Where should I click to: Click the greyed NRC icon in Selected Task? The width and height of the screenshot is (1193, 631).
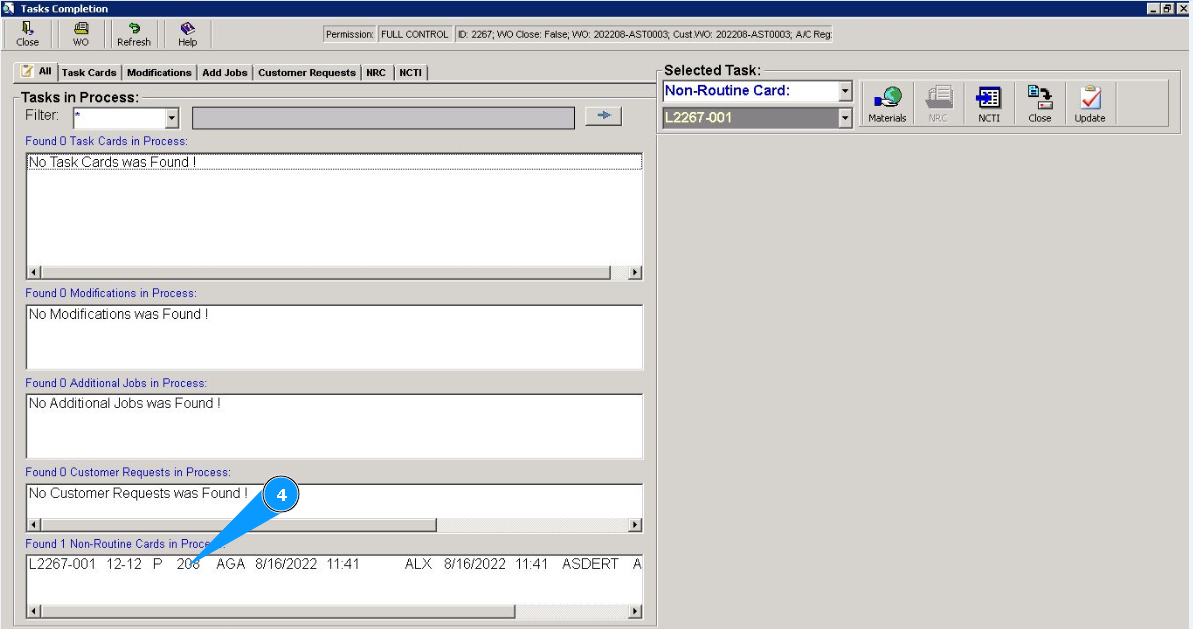tap(938, 104)
